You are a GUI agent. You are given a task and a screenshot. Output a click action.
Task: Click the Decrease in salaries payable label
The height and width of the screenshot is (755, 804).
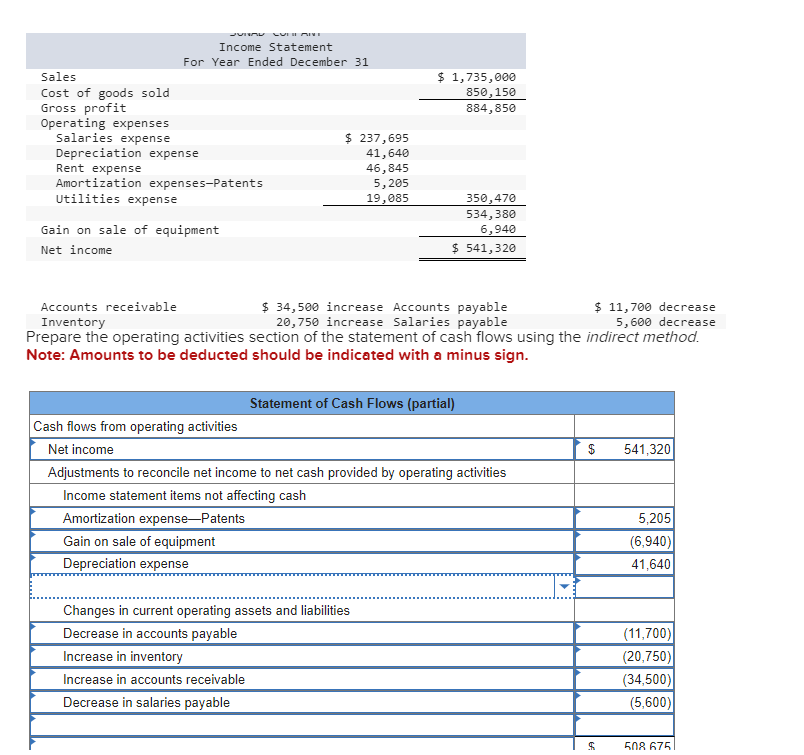pos(125,702)
